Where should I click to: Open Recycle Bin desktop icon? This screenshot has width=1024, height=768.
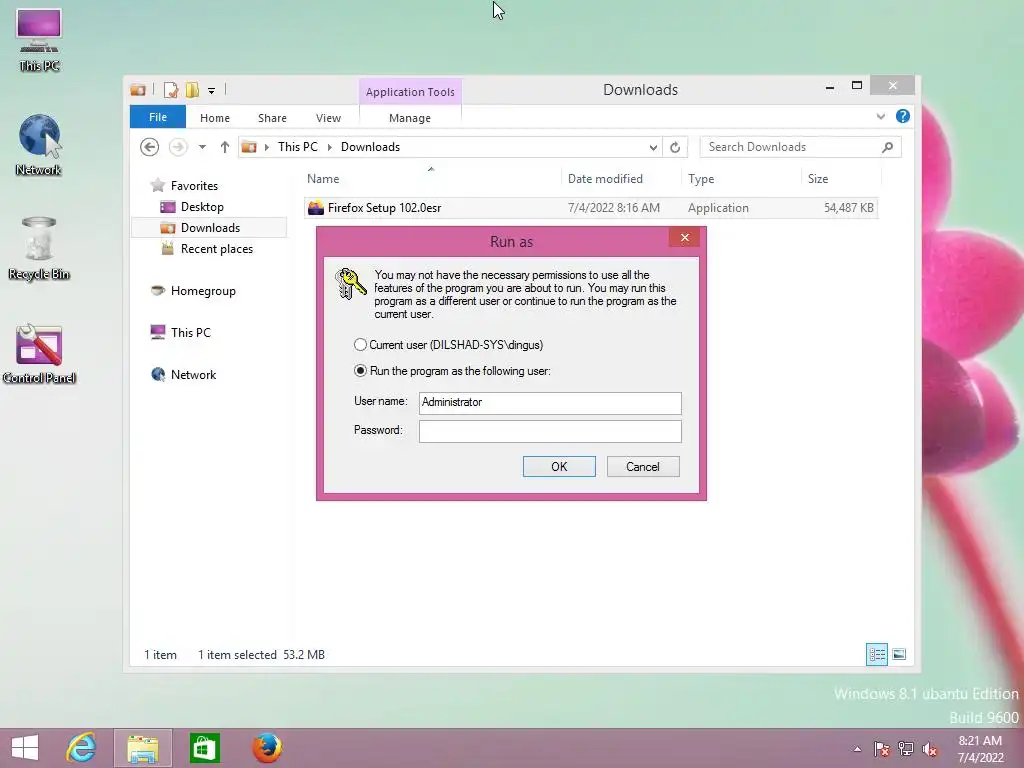click(x=39, y=248)
